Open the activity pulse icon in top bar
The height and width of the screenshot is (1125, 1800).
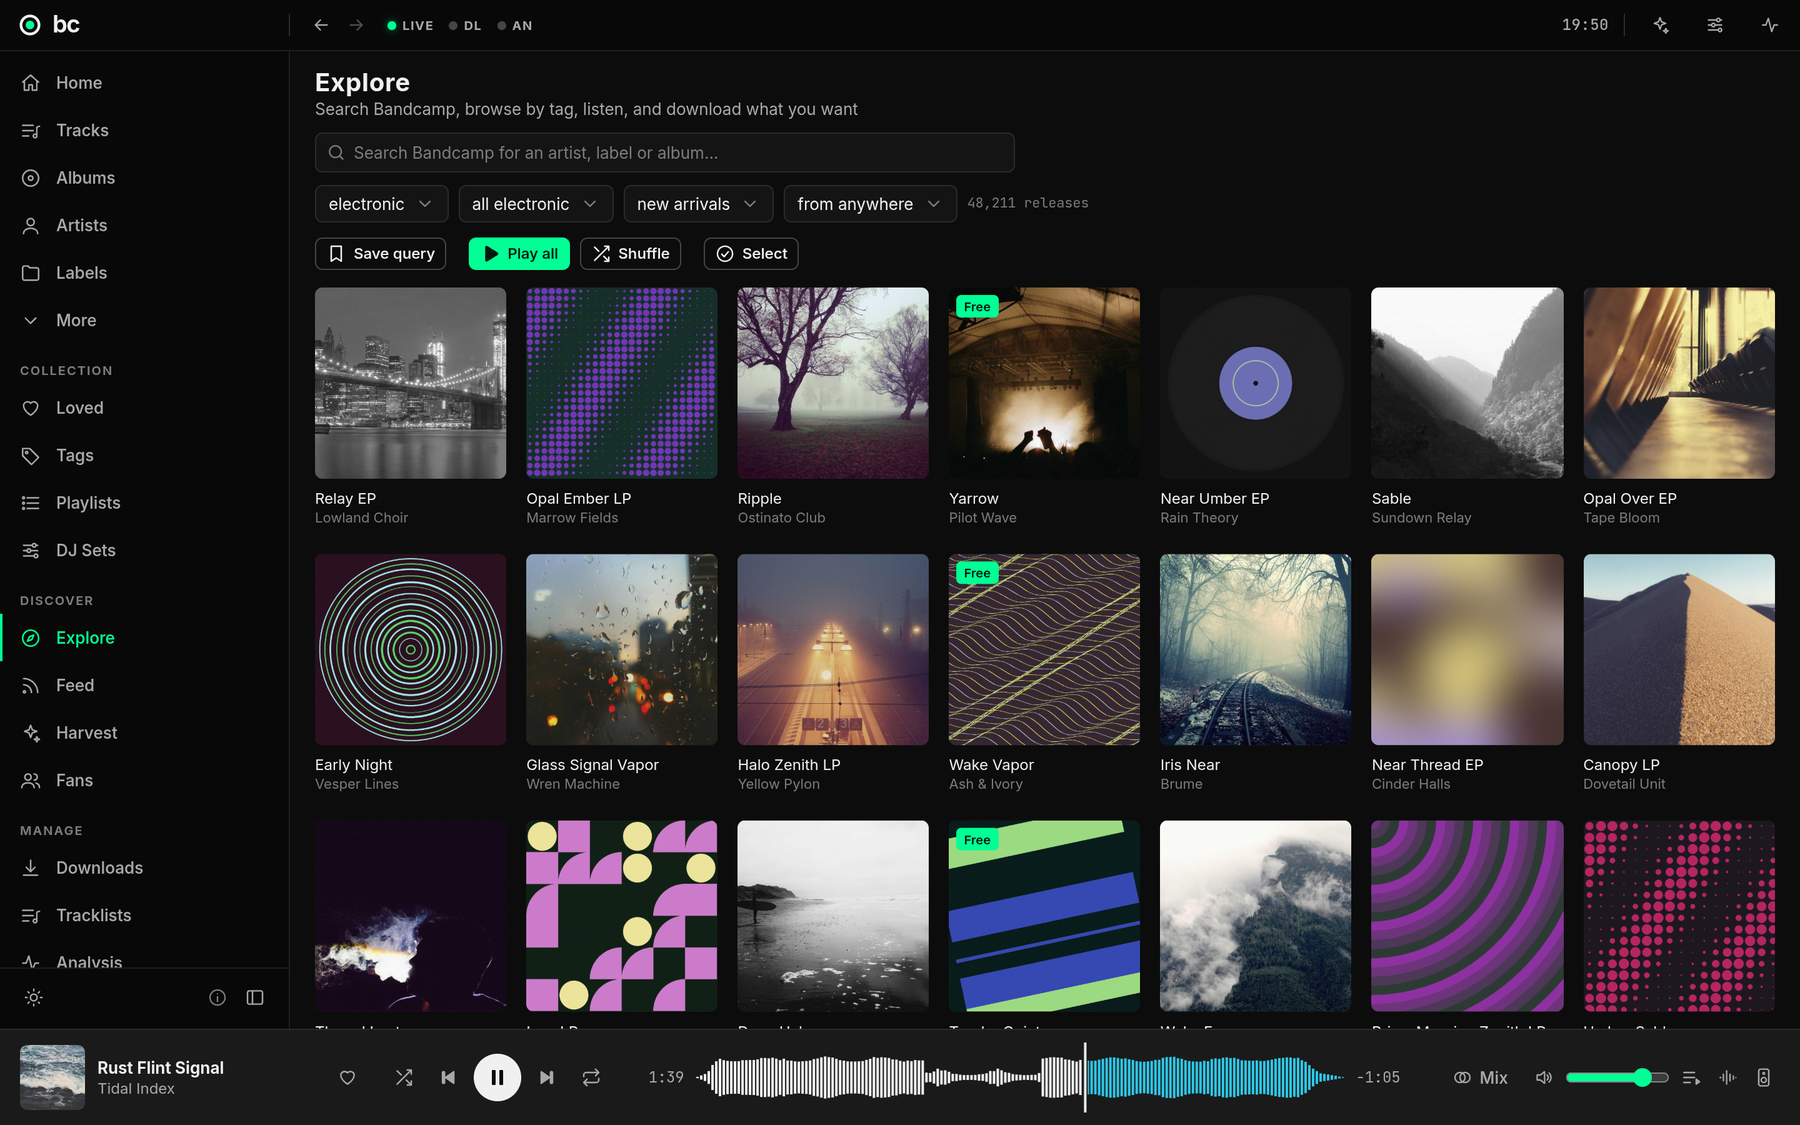[x=1770, y=25]
